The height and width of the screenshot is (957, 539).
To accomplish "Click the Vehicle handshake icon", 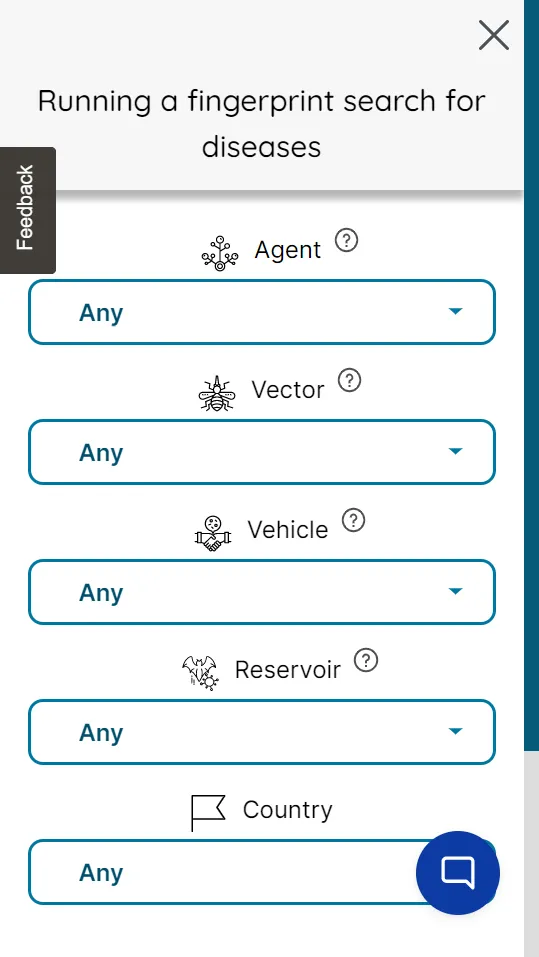I will 213,533.
